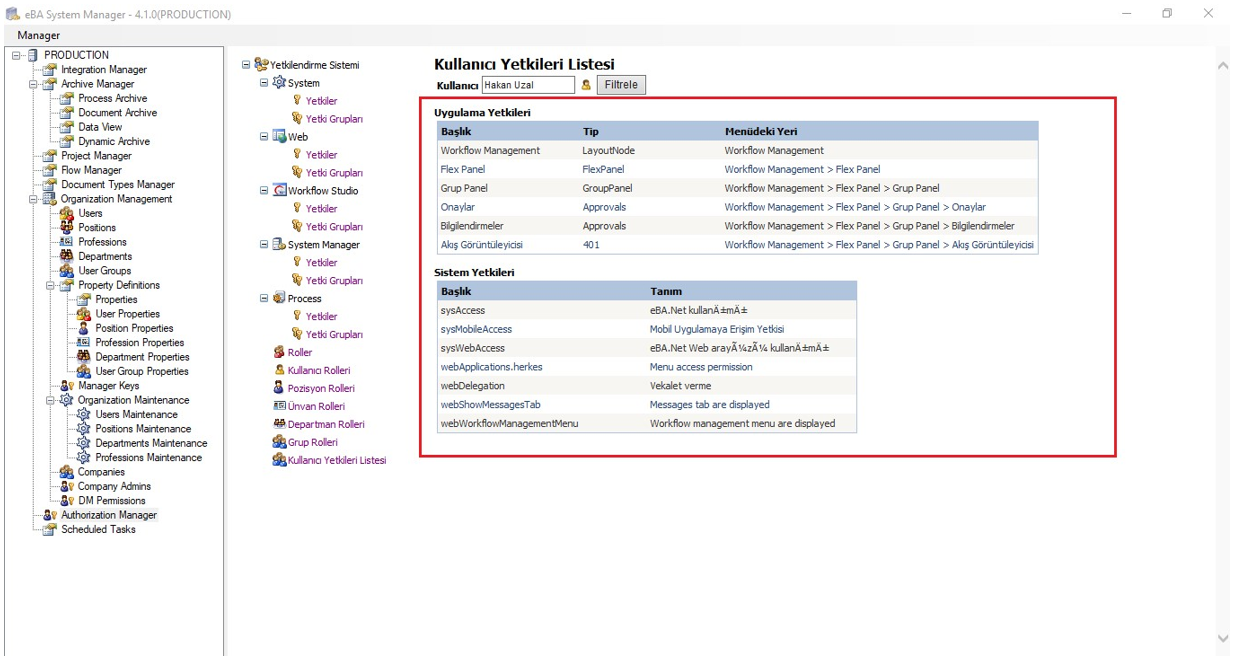Image resolution: width=1234 pixels, height=659 pixels.
Task: Open Yetki Grupları under System Manager
Action: [x=334, y=281]
